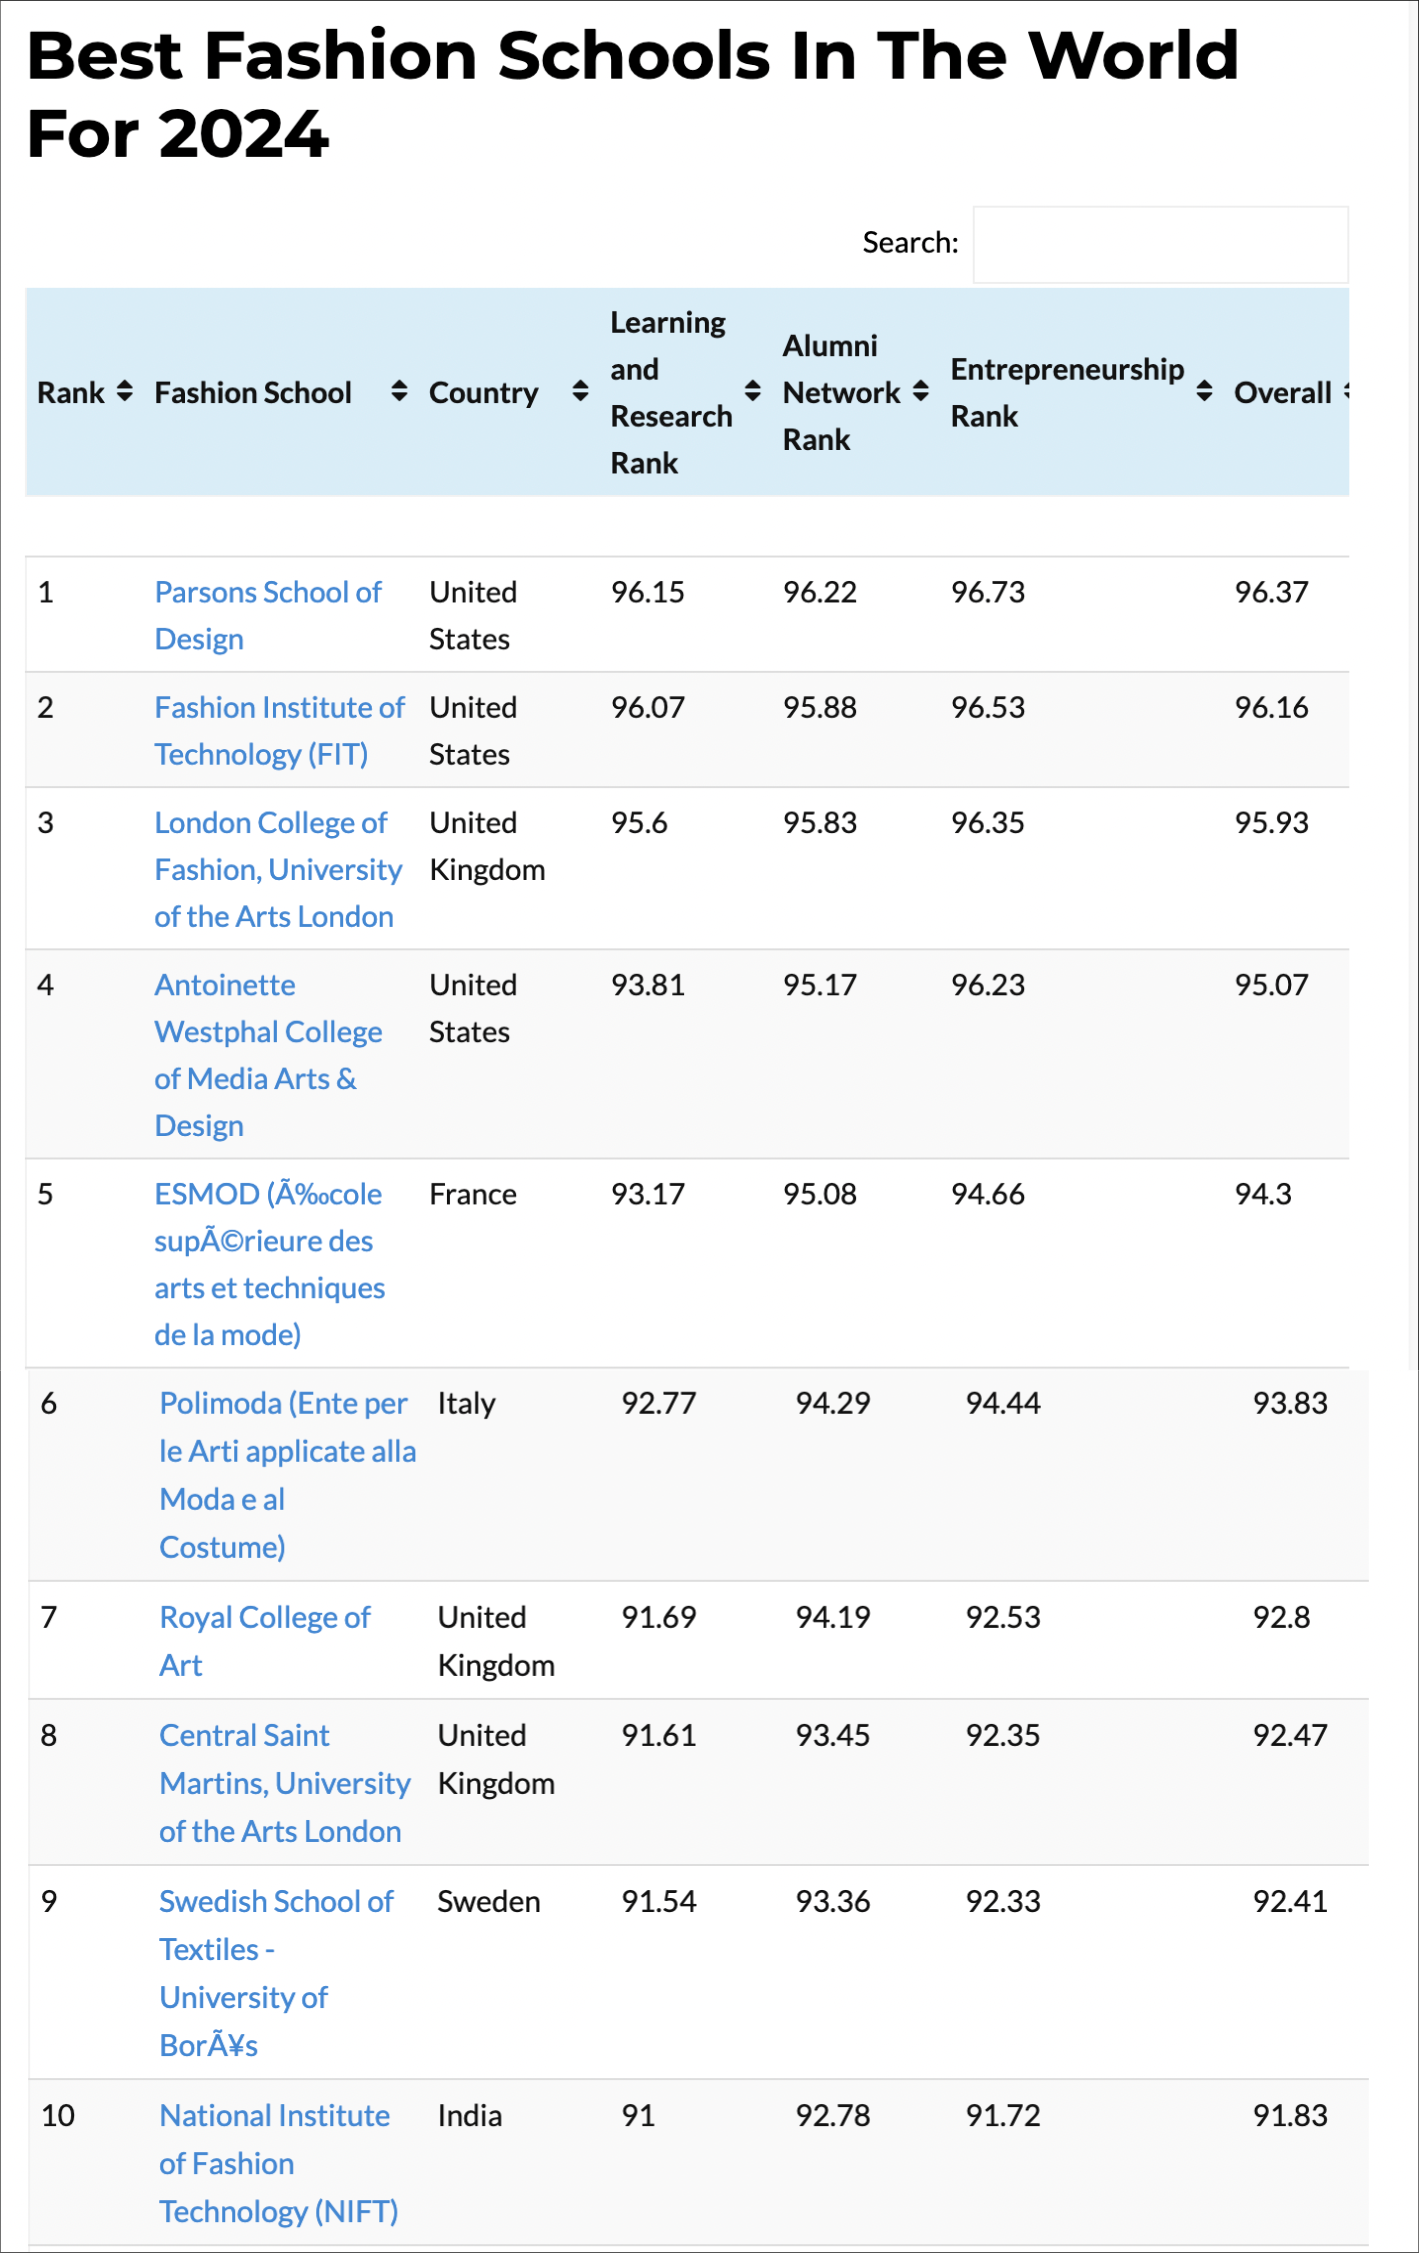Select the overall score 96.37
1419x2253 pixels.
[1271, 592]
